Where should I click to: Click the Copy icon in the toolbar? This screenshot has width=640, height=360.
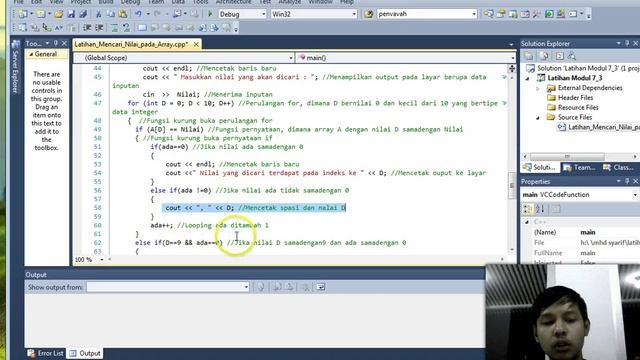click(110, 14)
